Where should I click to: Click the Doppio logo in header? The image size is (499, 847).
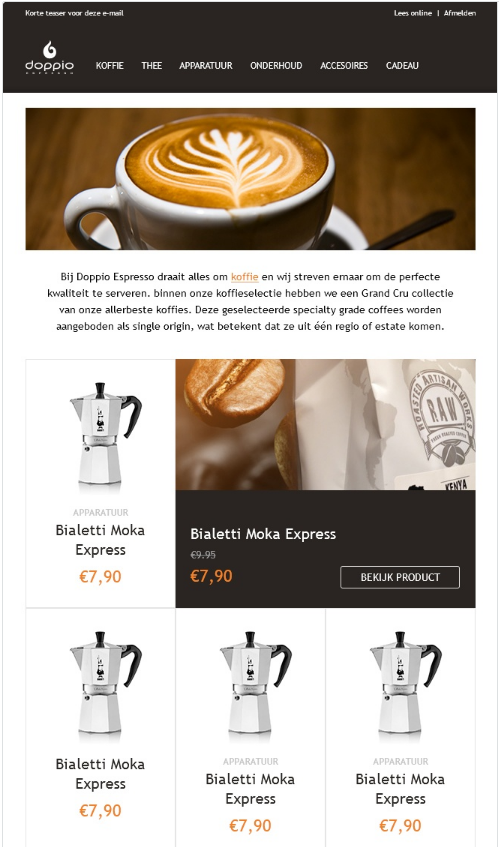tap(49, 57)
